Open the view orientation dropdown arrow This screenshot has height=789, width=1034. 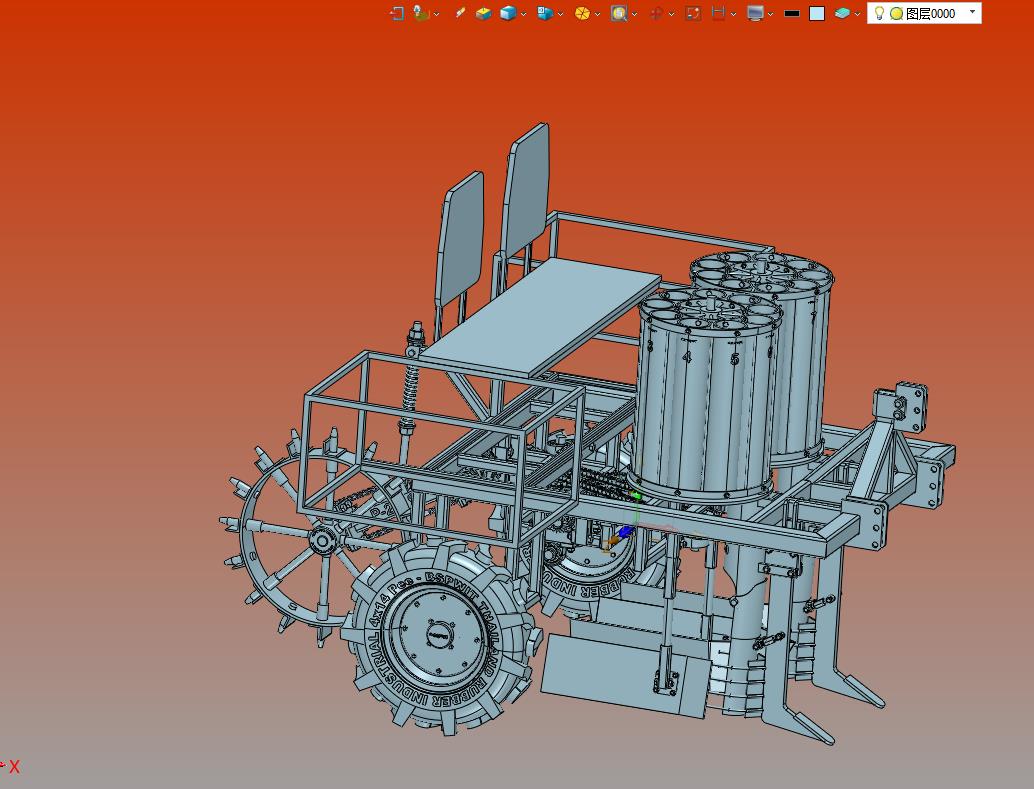[561, 14]
